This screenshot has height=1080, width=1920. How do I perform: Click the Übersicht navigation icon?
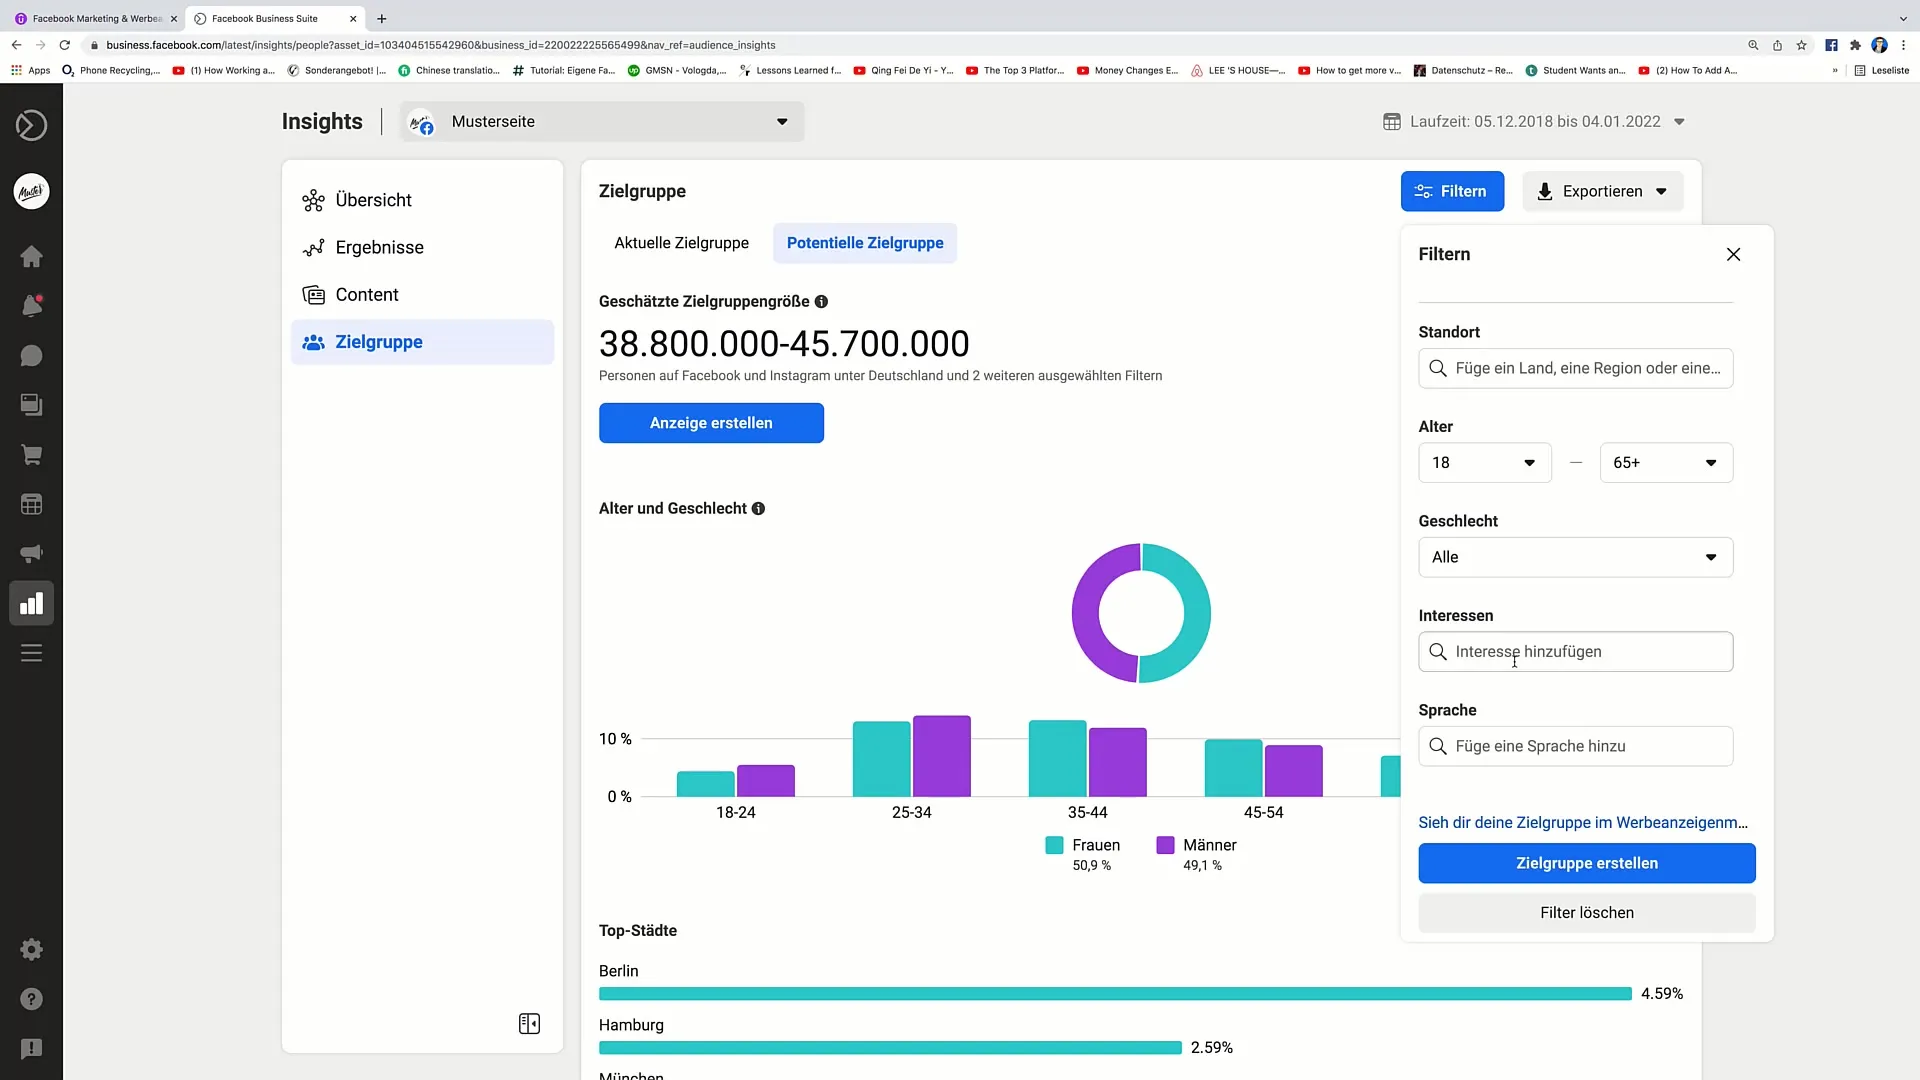coord(313,199)
